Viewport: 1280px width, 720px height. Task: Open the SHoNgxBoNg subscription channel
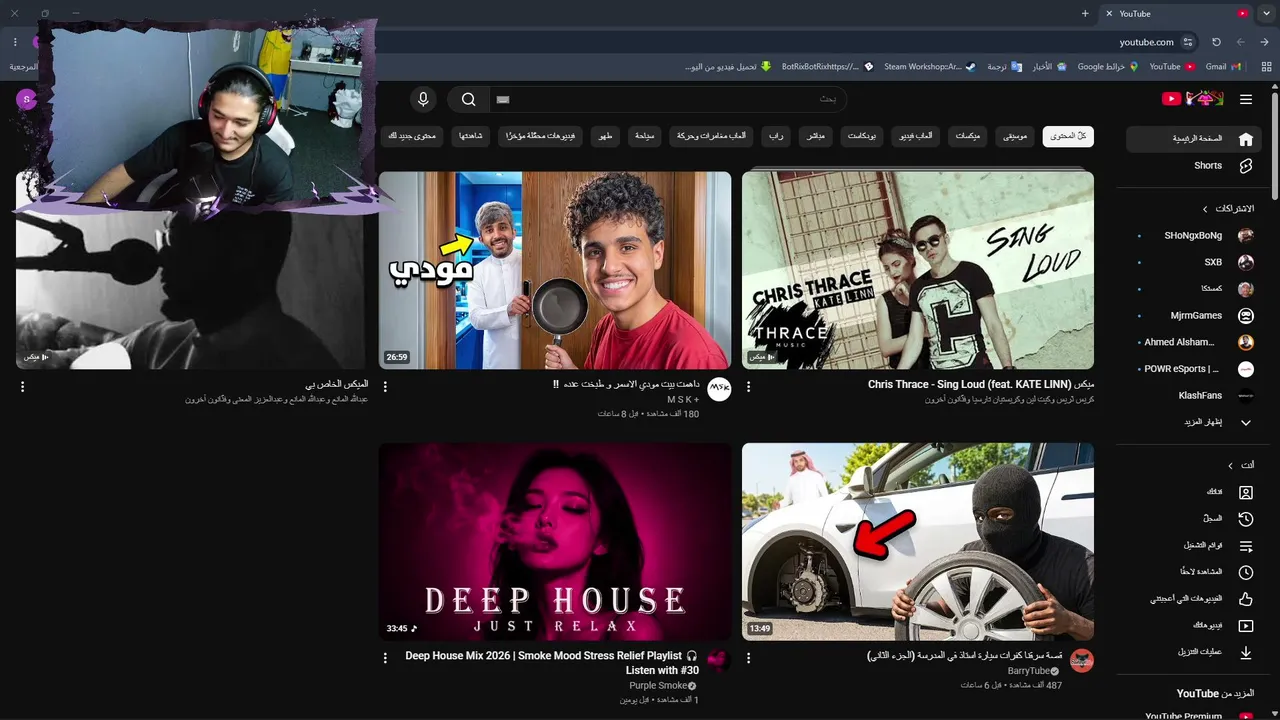1194,236
